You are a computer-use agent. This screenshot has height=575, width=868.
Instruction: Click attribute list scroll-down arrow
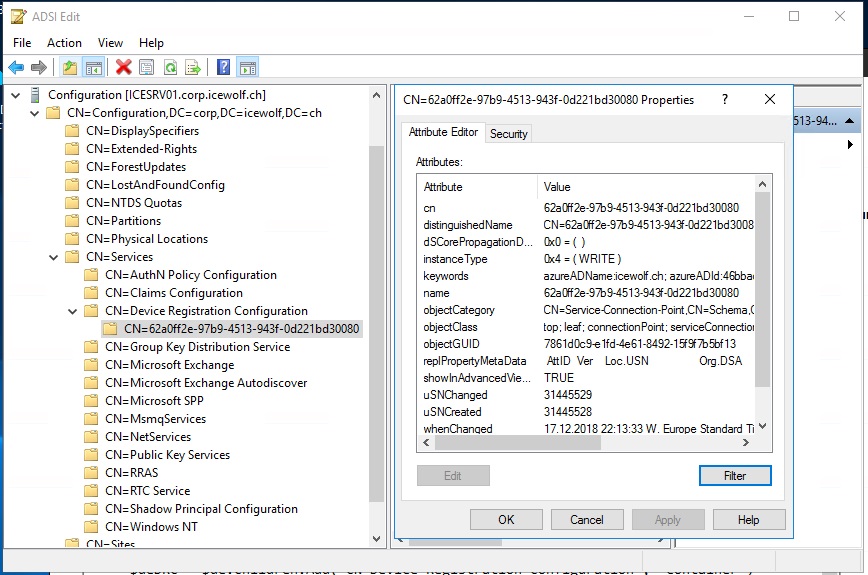tap(762, 426)
